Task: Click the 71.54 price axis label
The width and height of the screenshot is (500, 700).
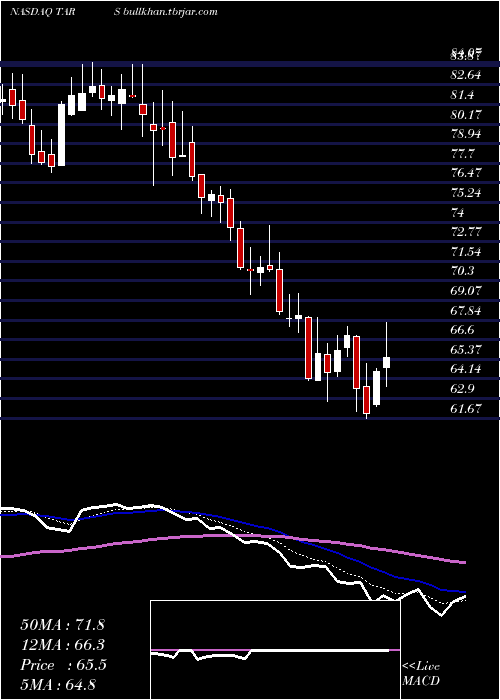Action: 466,251
